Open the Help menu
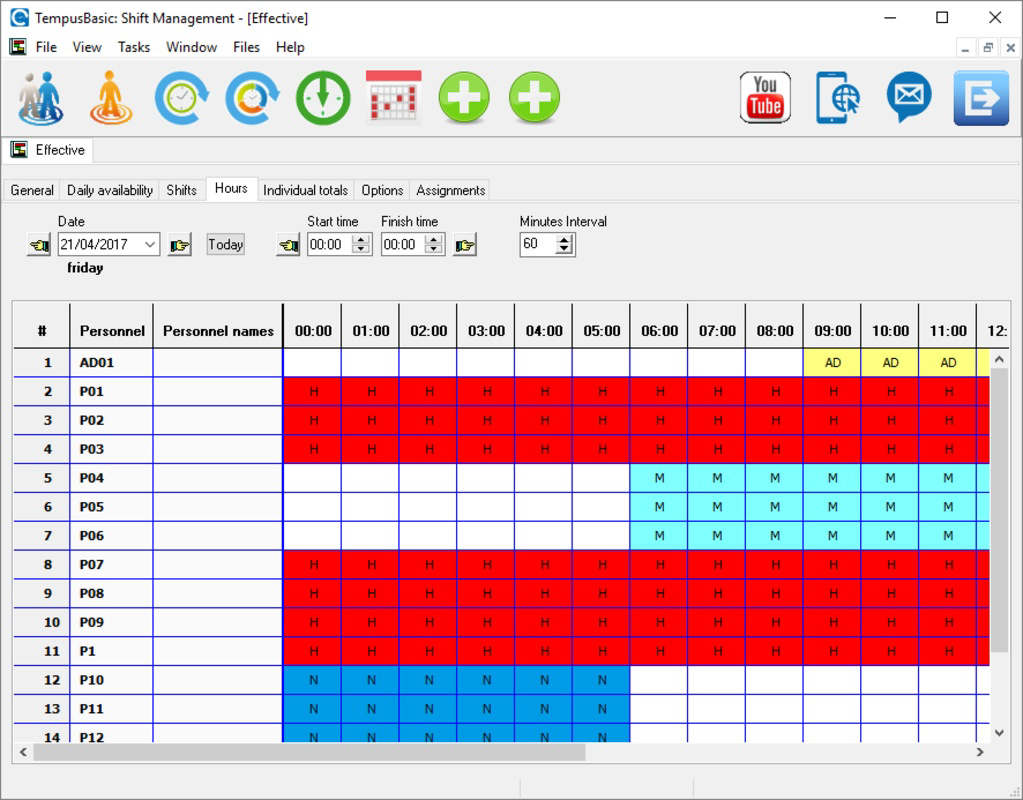1023x800 pixels. coord(290,47)
